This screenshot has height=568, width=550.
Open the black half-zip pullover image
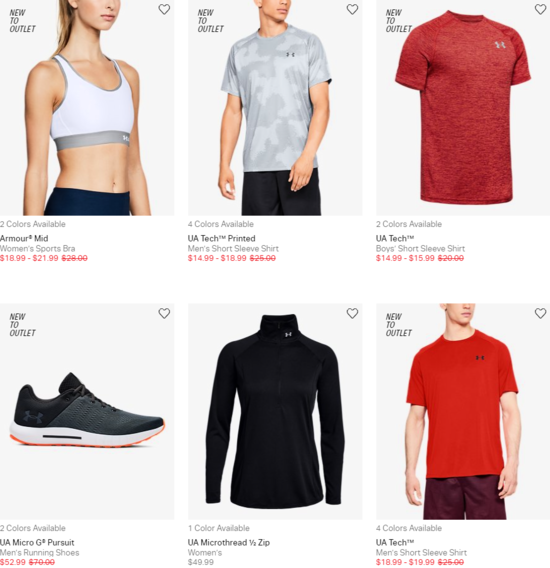pyautogui.click(x=275, y=412)
